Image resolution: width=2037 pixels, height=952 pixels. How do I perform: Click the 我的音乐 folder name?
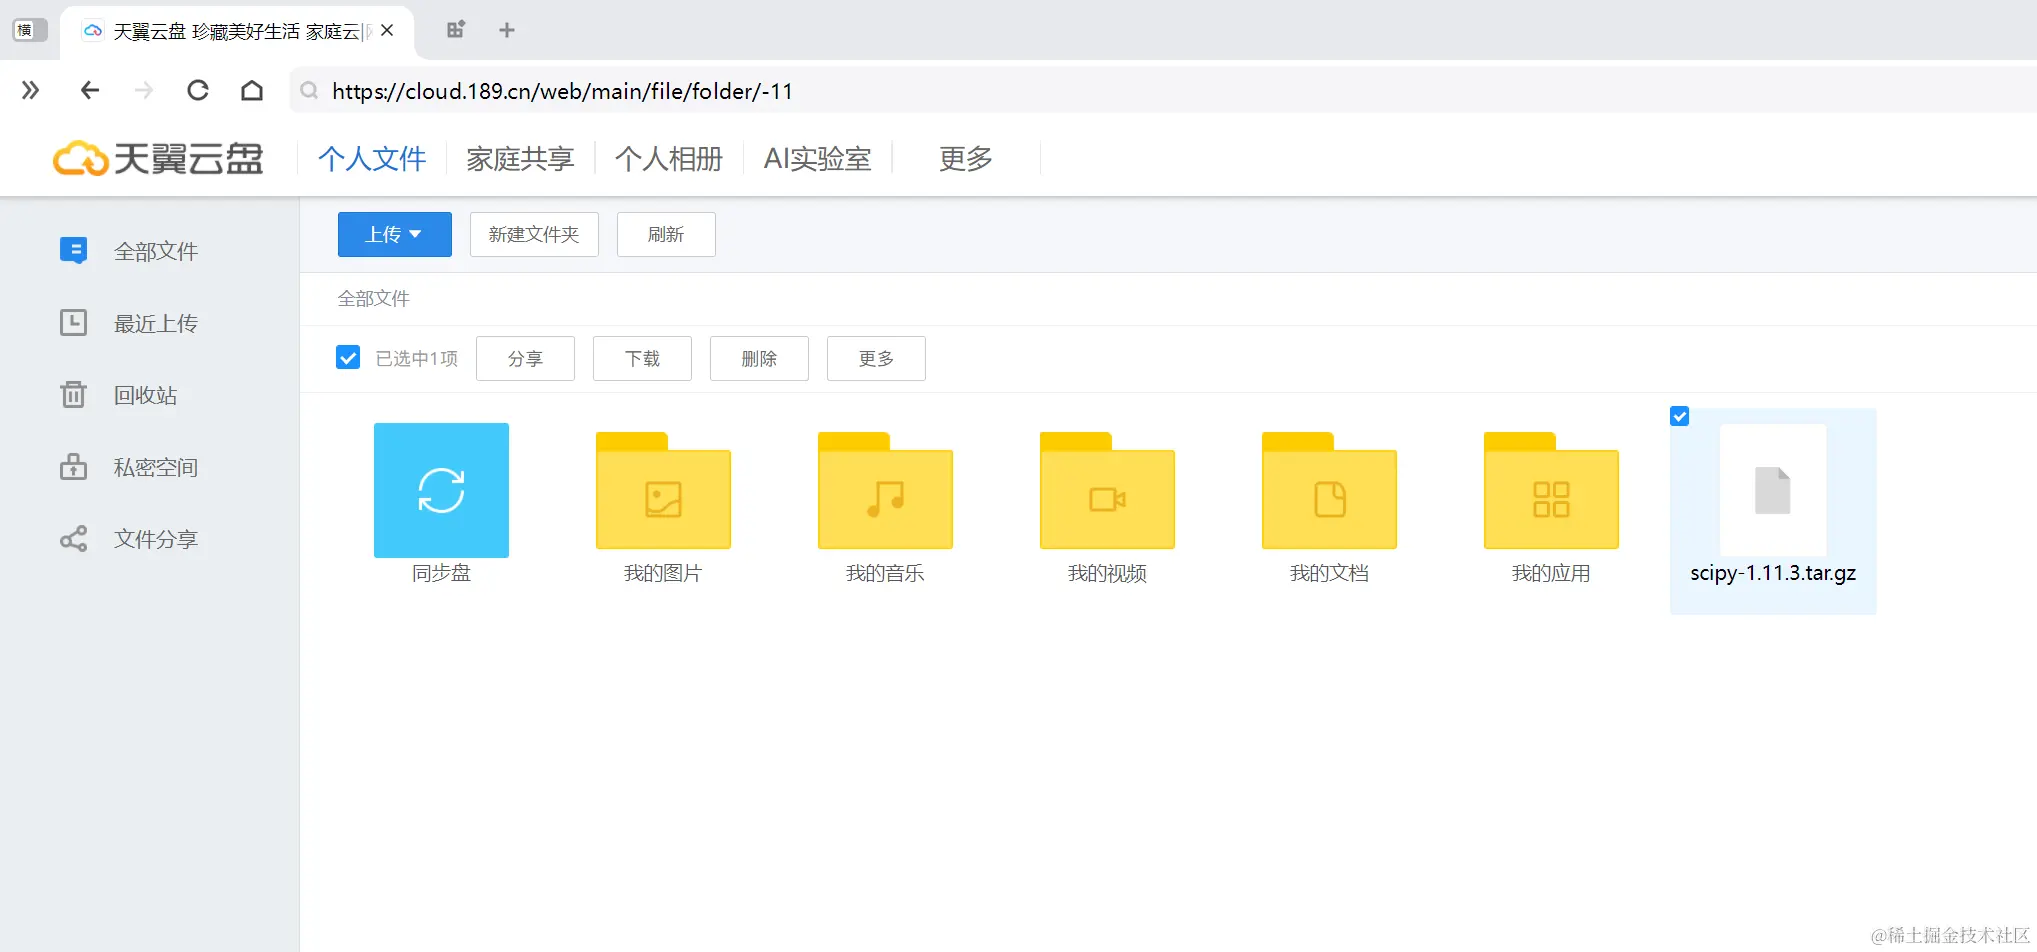tap(885, 573)
